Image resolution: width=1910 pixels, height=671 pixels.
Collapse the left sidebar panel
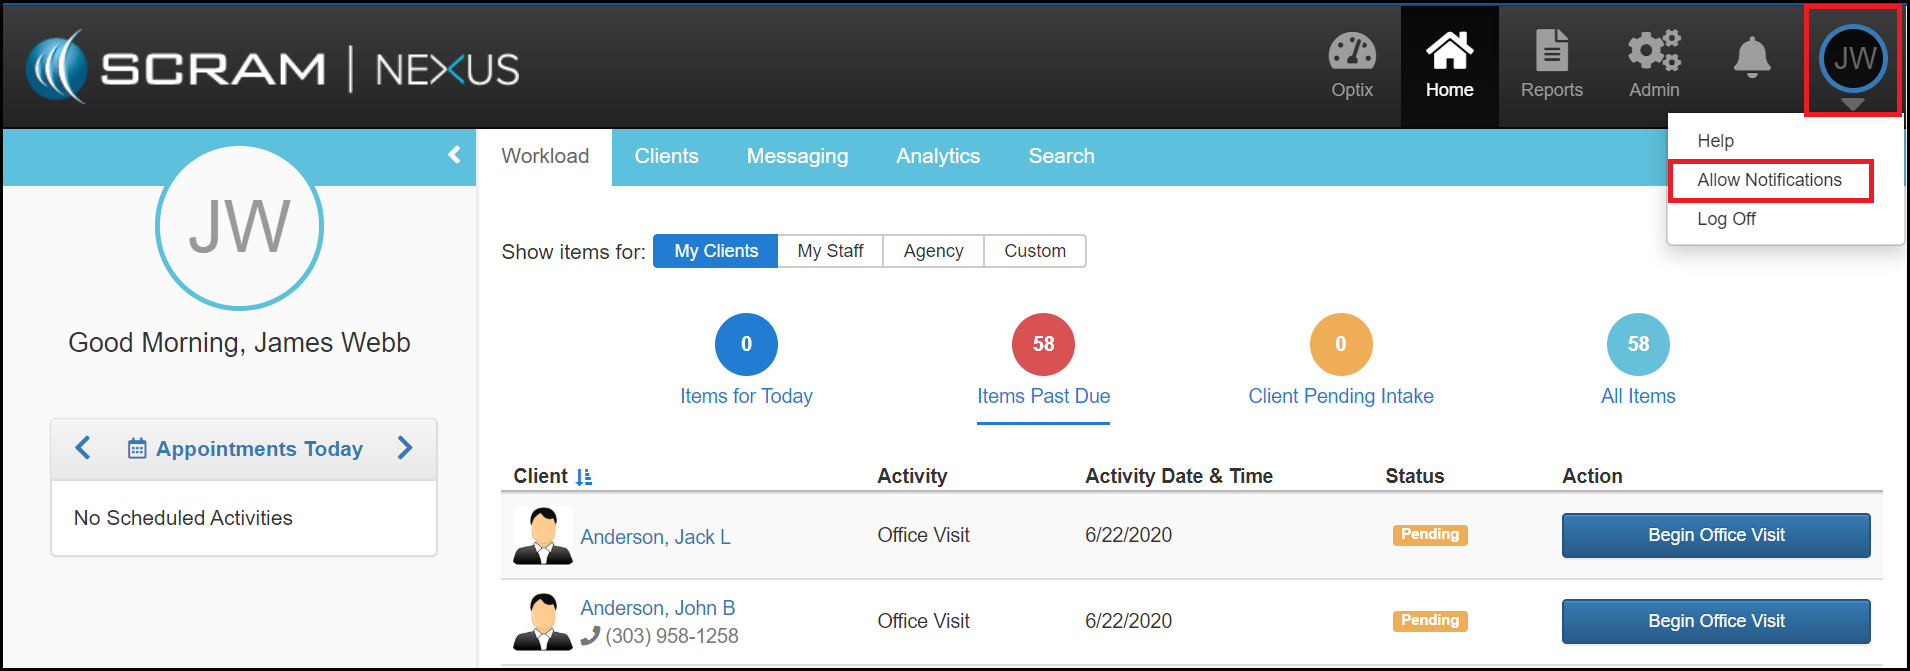[x=454, y=155]
